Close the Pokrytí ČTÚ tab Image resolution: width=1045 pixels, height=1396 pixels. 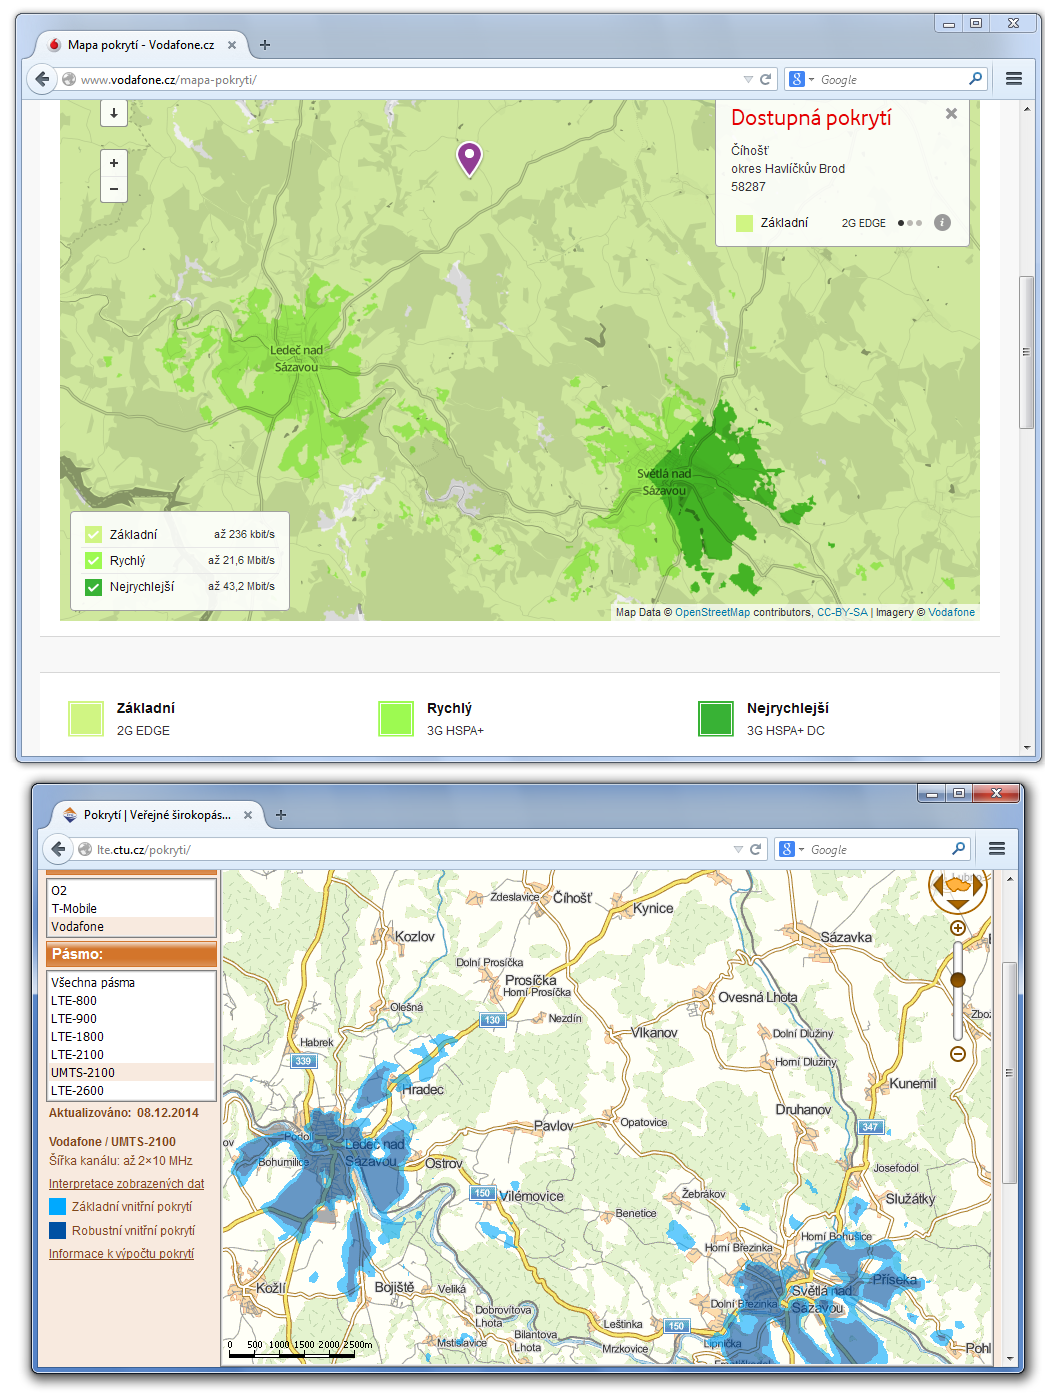click(x=248, y=815)
